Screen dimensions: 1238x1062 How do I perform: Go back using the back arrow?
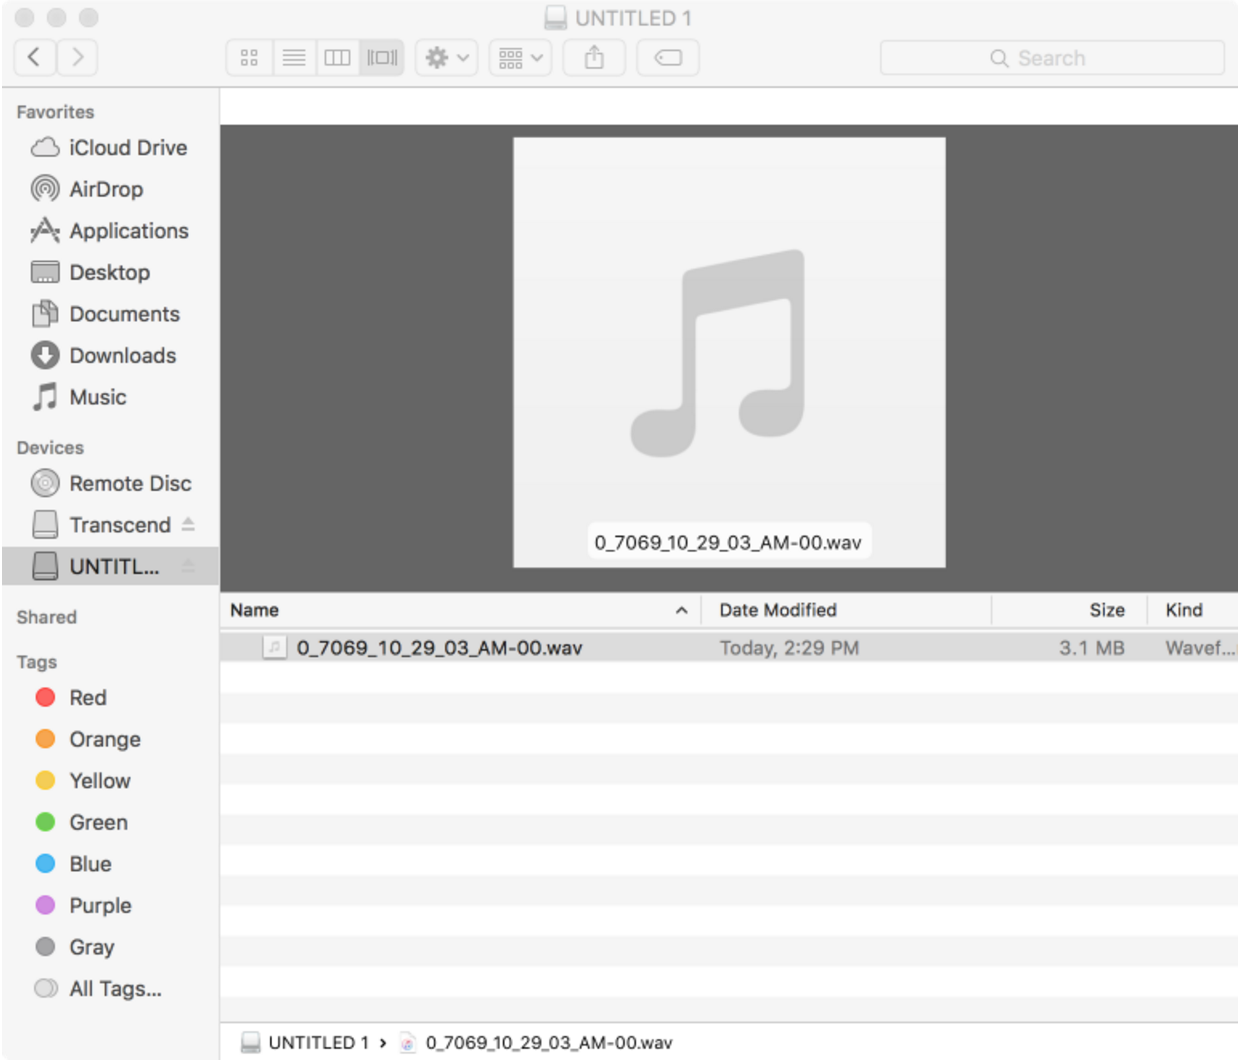click(34, 57)
